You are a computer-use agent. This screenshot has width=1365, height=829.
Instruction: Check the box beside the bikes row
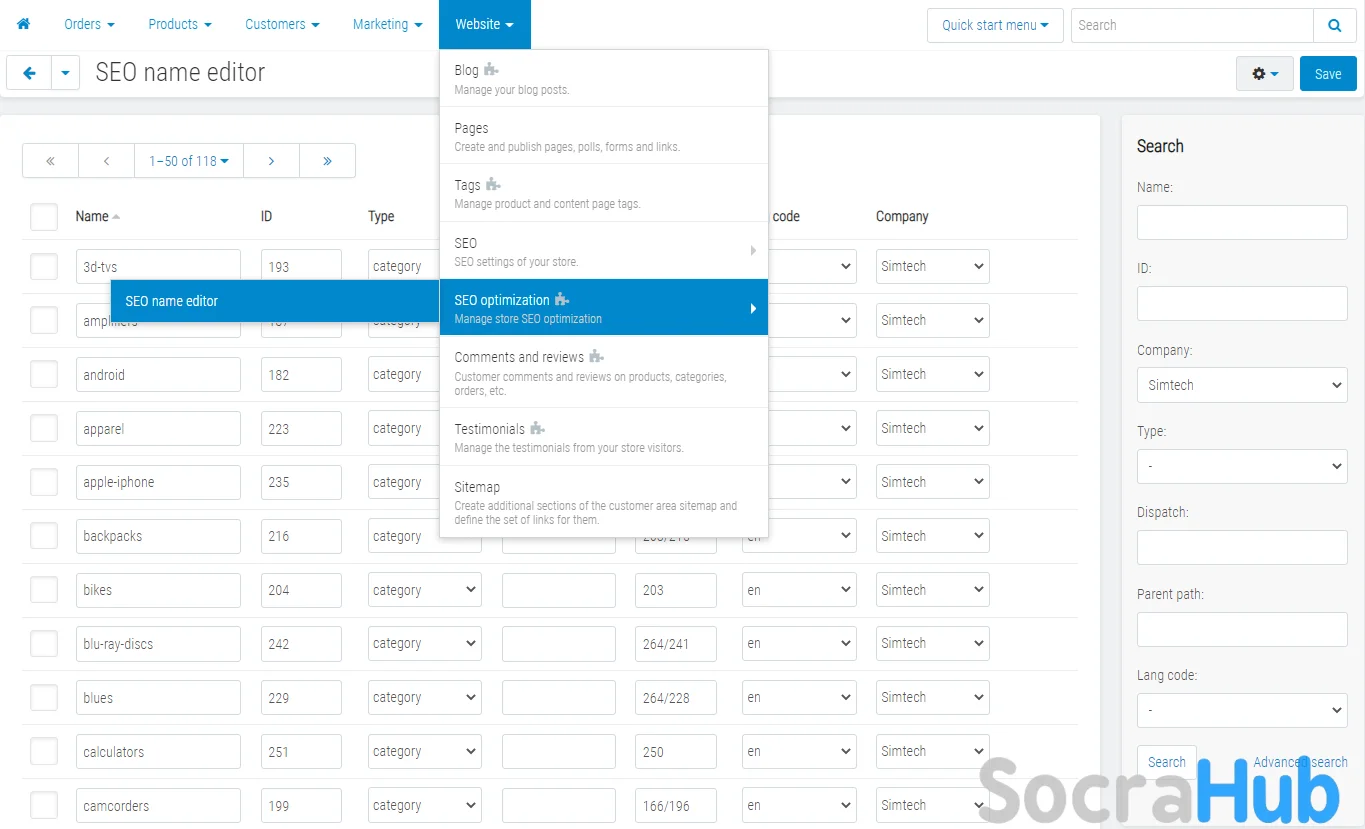[x=44, y=590]
